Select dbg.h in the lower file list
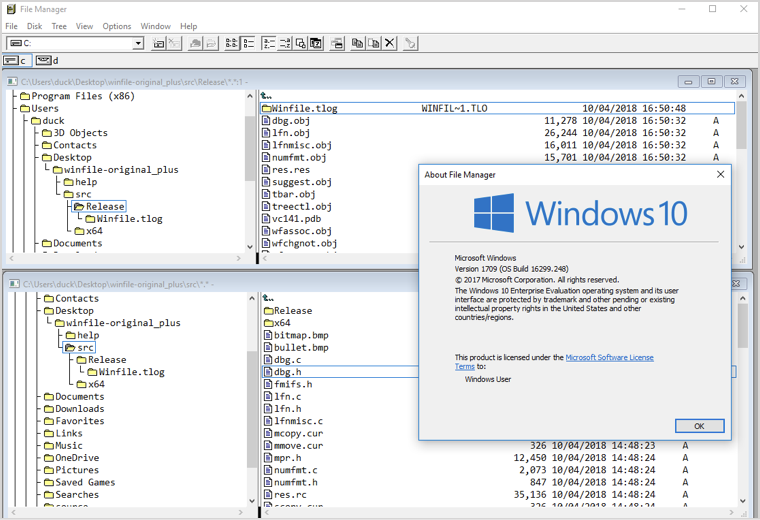The height and width of the screenshot is (520, 760). pos(283,372)
